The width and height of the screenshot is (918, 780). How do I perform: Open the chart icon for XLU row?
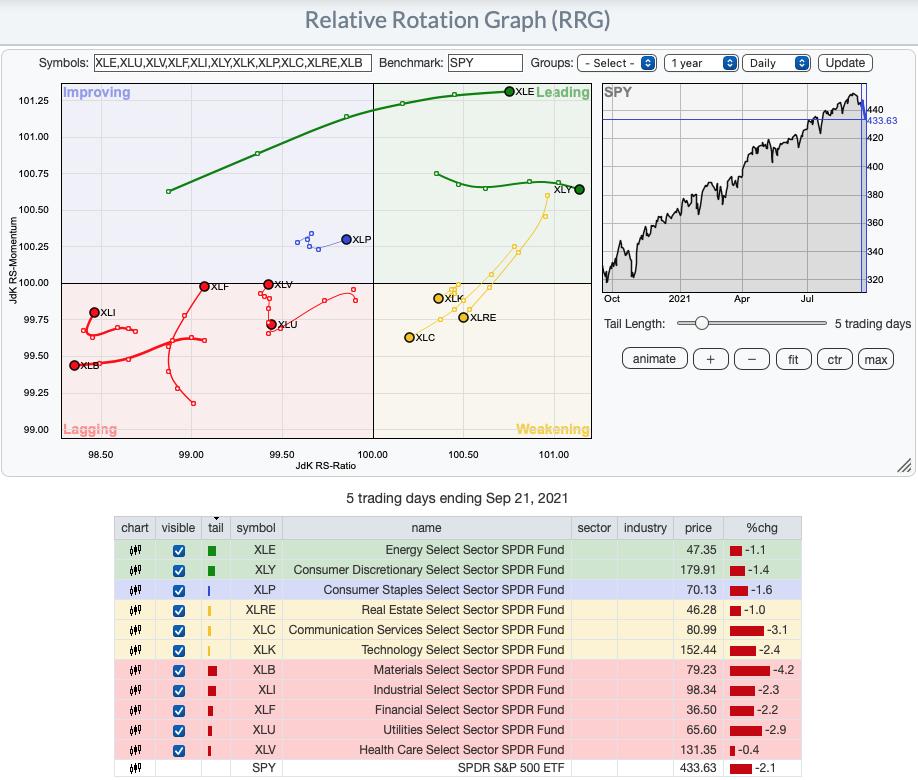click(x=135, y=730)
